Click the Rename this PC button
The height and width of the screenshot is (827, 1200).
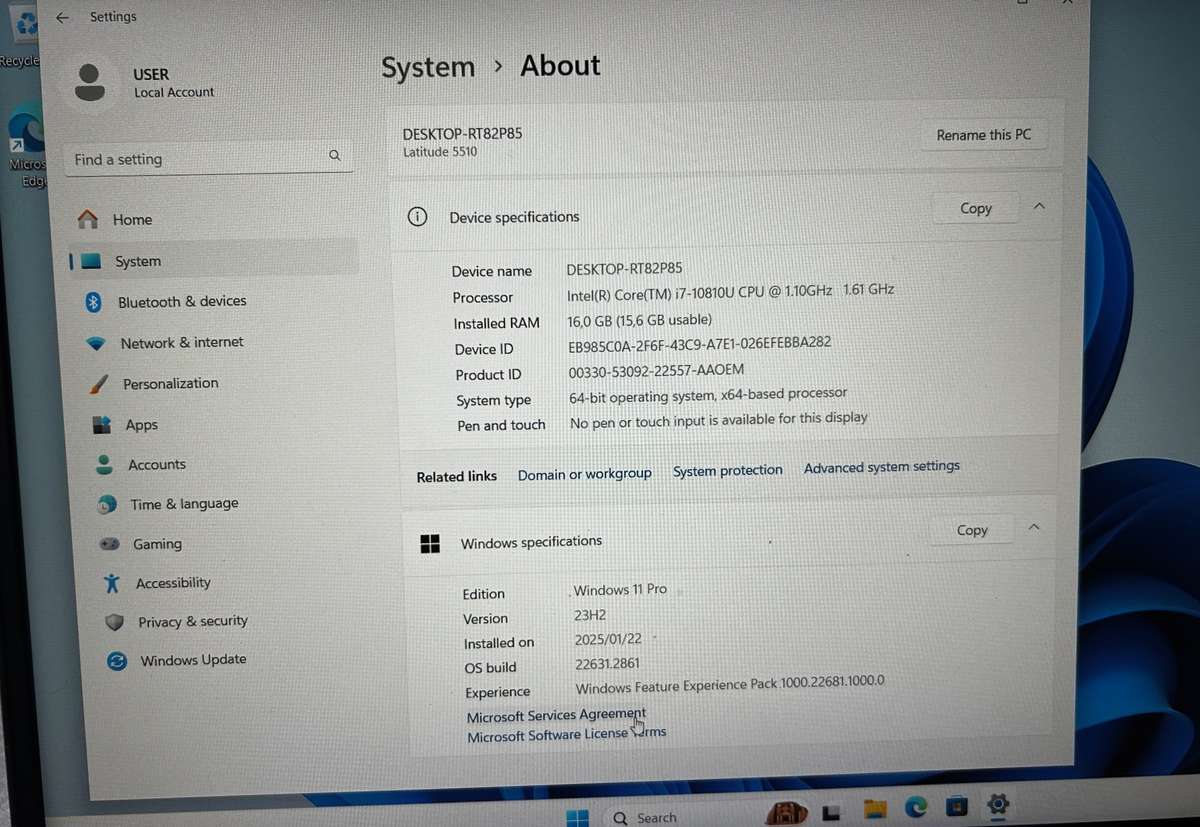tap(984, 134)
